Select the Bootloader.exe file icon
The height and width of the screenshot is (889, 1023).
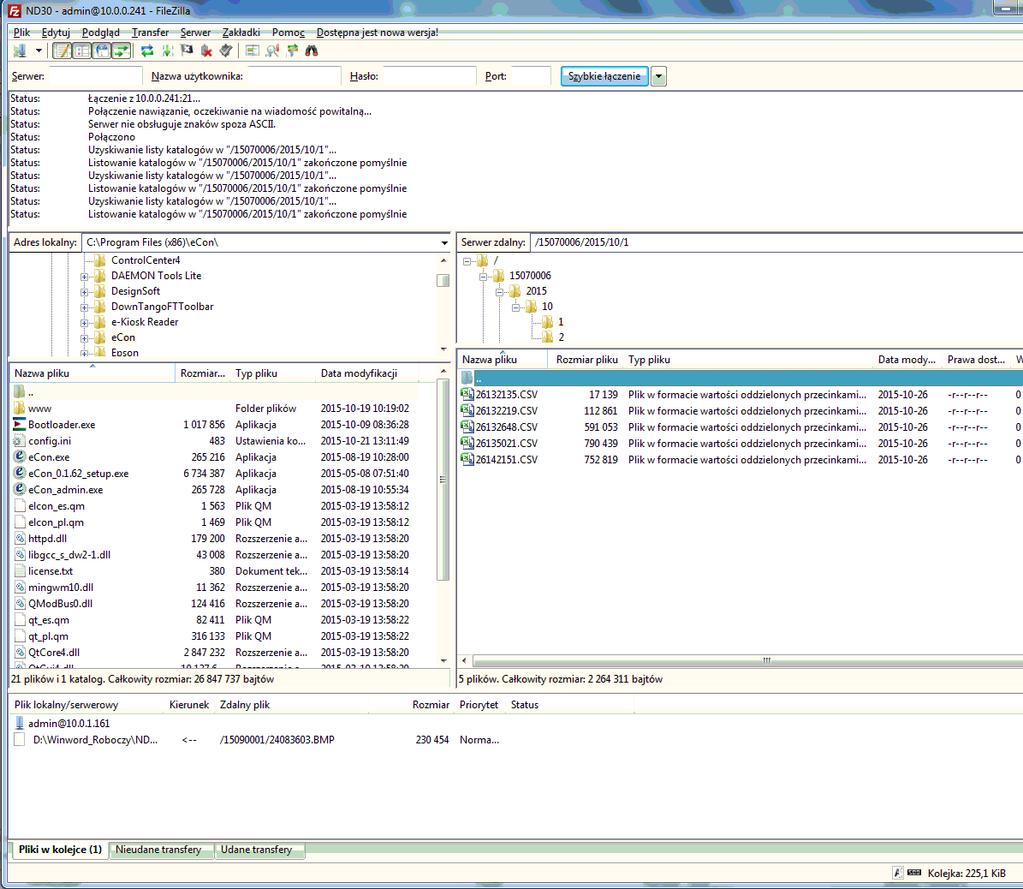click(x=20, y=425)
